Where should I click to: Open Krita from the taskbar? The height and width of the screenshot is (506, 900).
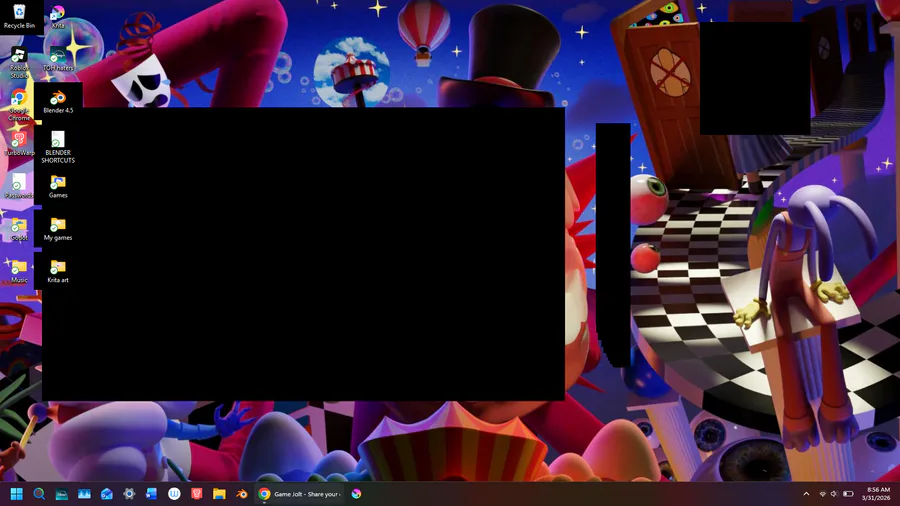356,494
